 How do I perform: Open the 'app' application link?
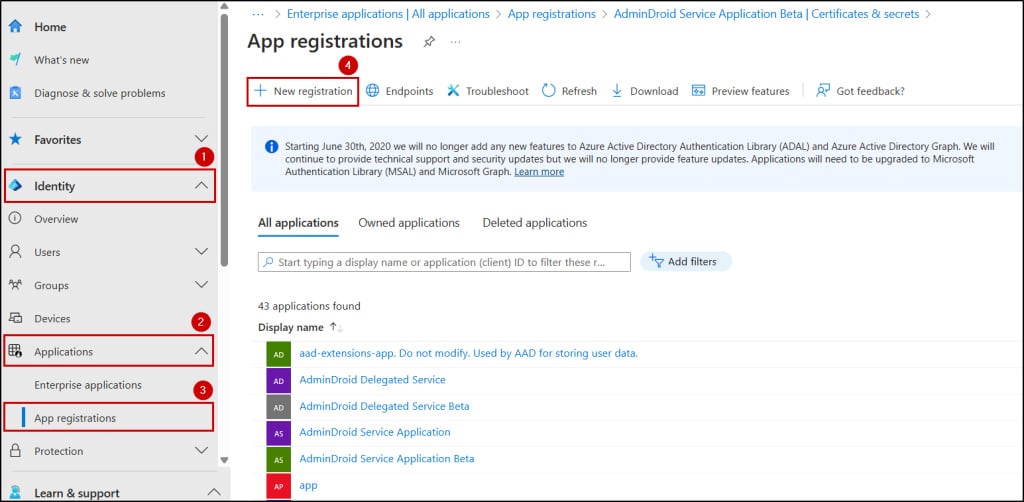[308, 486]
